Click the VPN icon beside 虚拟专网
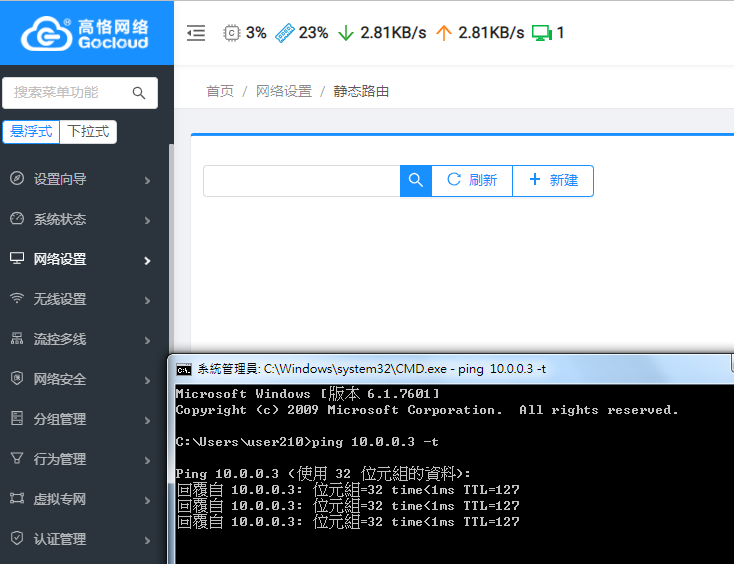The width and height of the screenshot is (734, 564). tap(17, 498)
